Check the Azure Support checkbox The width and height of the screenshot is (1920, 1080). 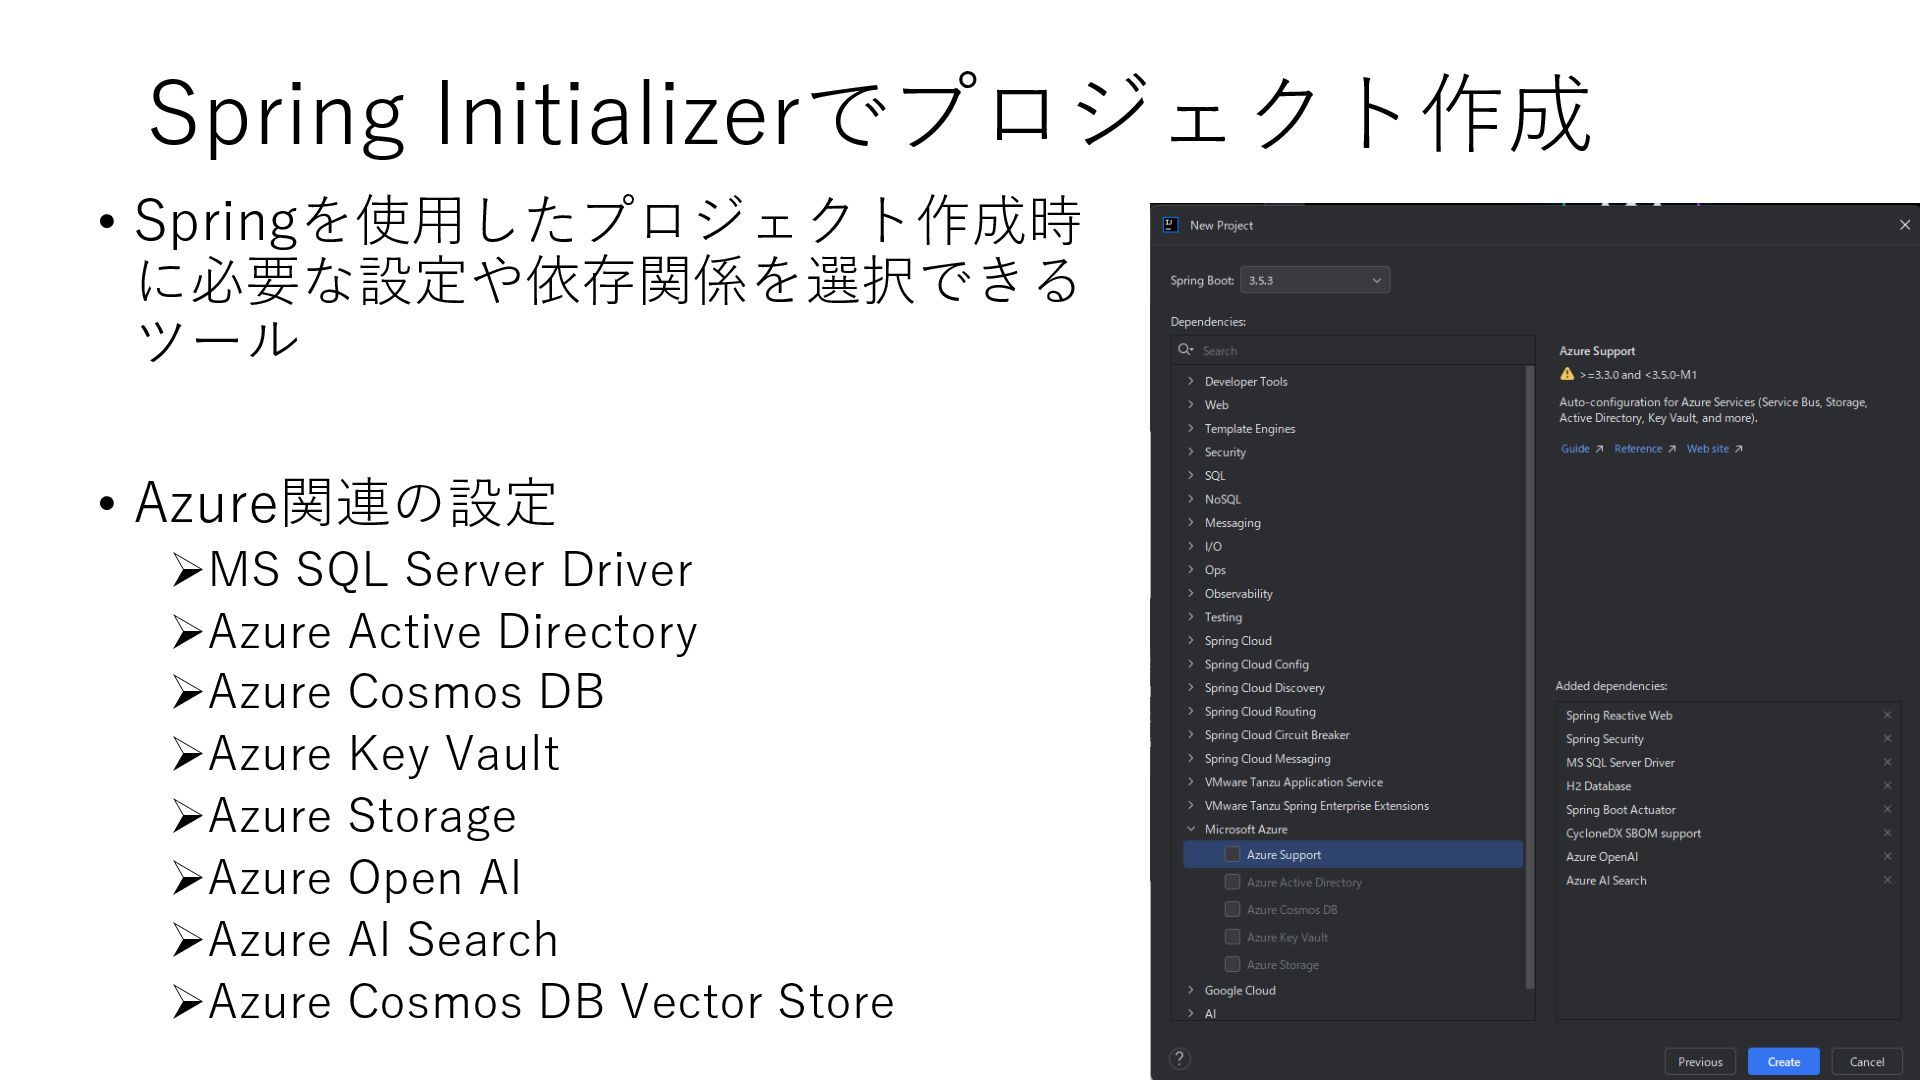tap(1232, 854)
